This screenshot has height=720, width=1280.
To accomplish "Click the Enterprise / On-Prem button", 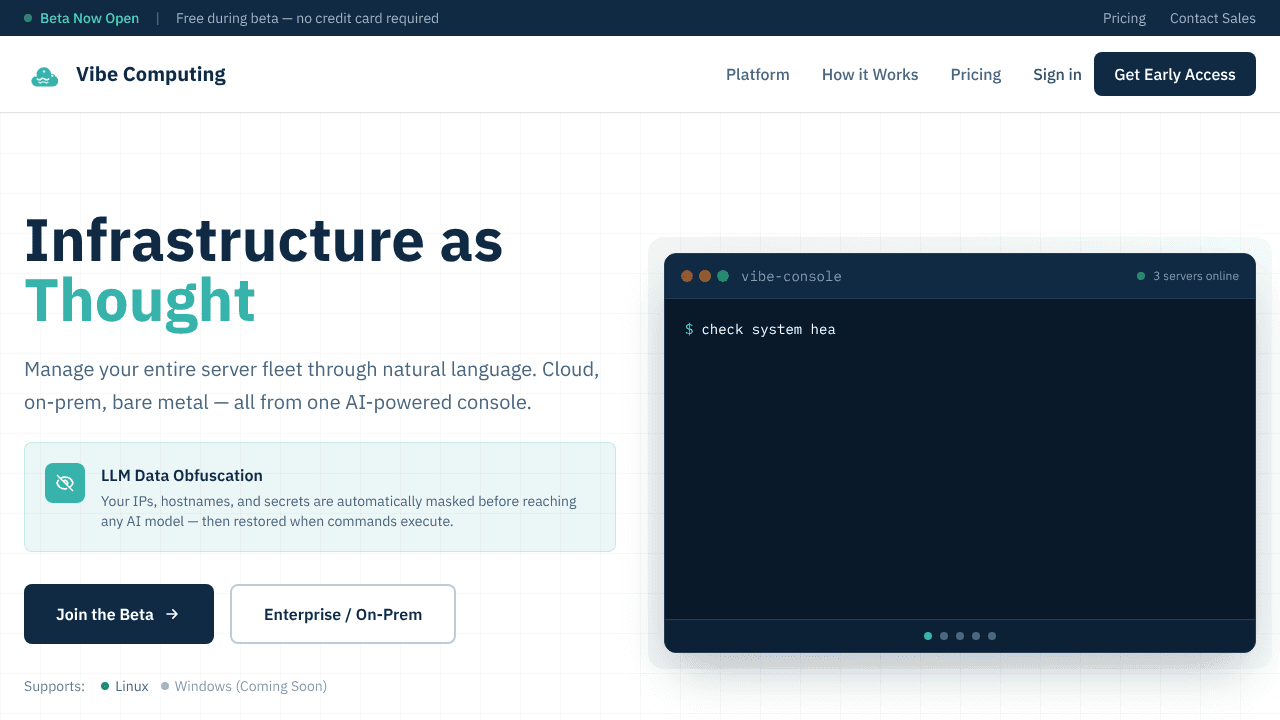I will click(x=343, y=614).
